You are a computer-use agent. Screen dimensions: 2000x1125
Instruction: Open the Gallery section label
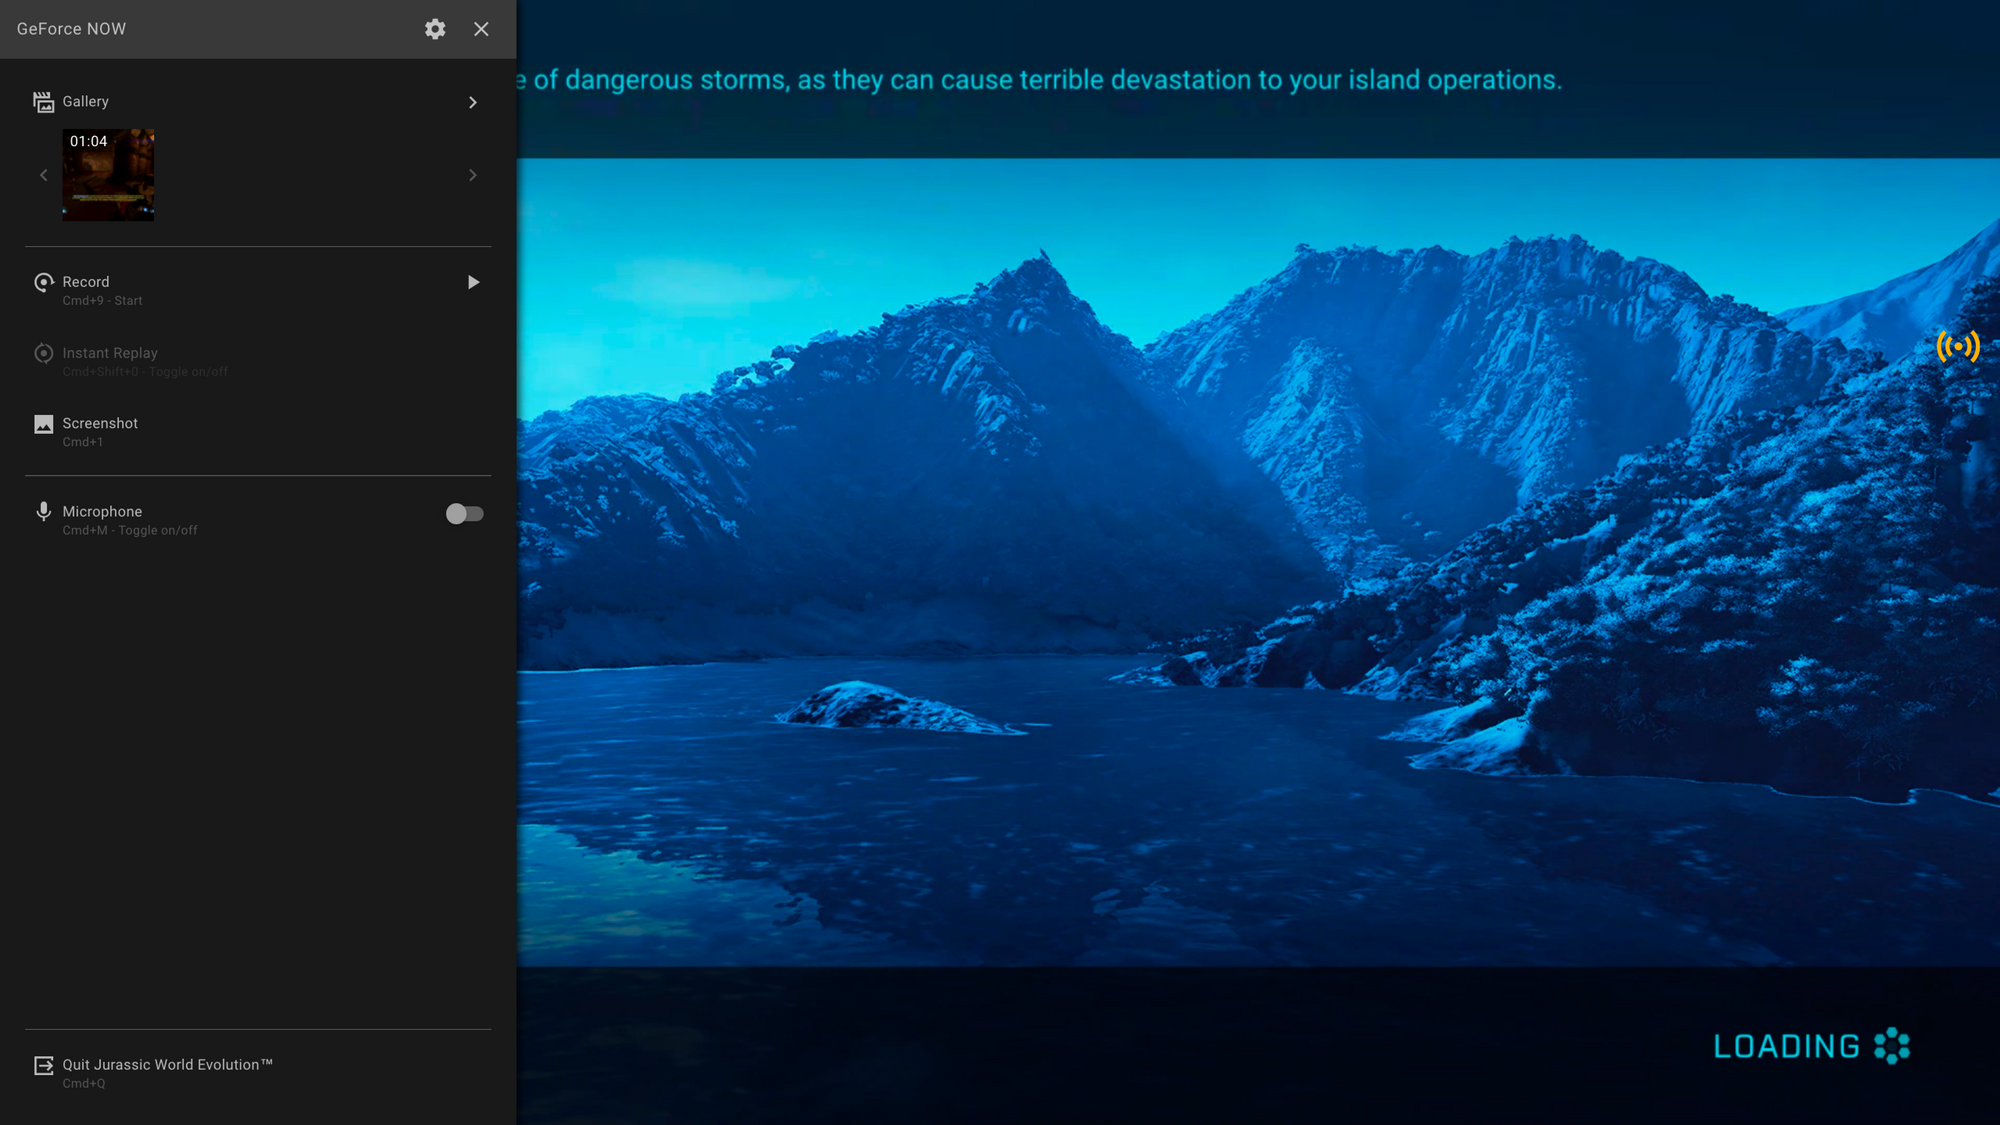[85, 102]
